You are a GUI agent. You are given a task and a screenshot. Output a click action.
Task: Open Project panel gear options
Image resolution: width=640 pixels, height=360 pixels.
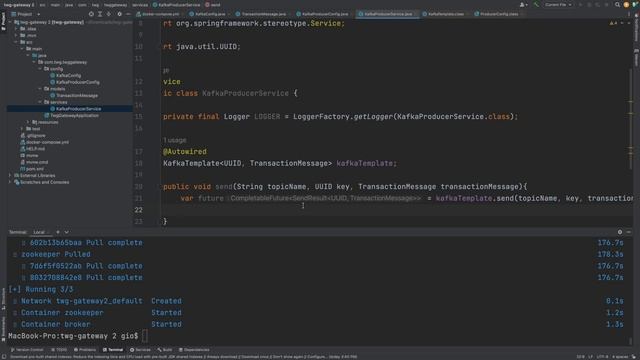(119, 14)
